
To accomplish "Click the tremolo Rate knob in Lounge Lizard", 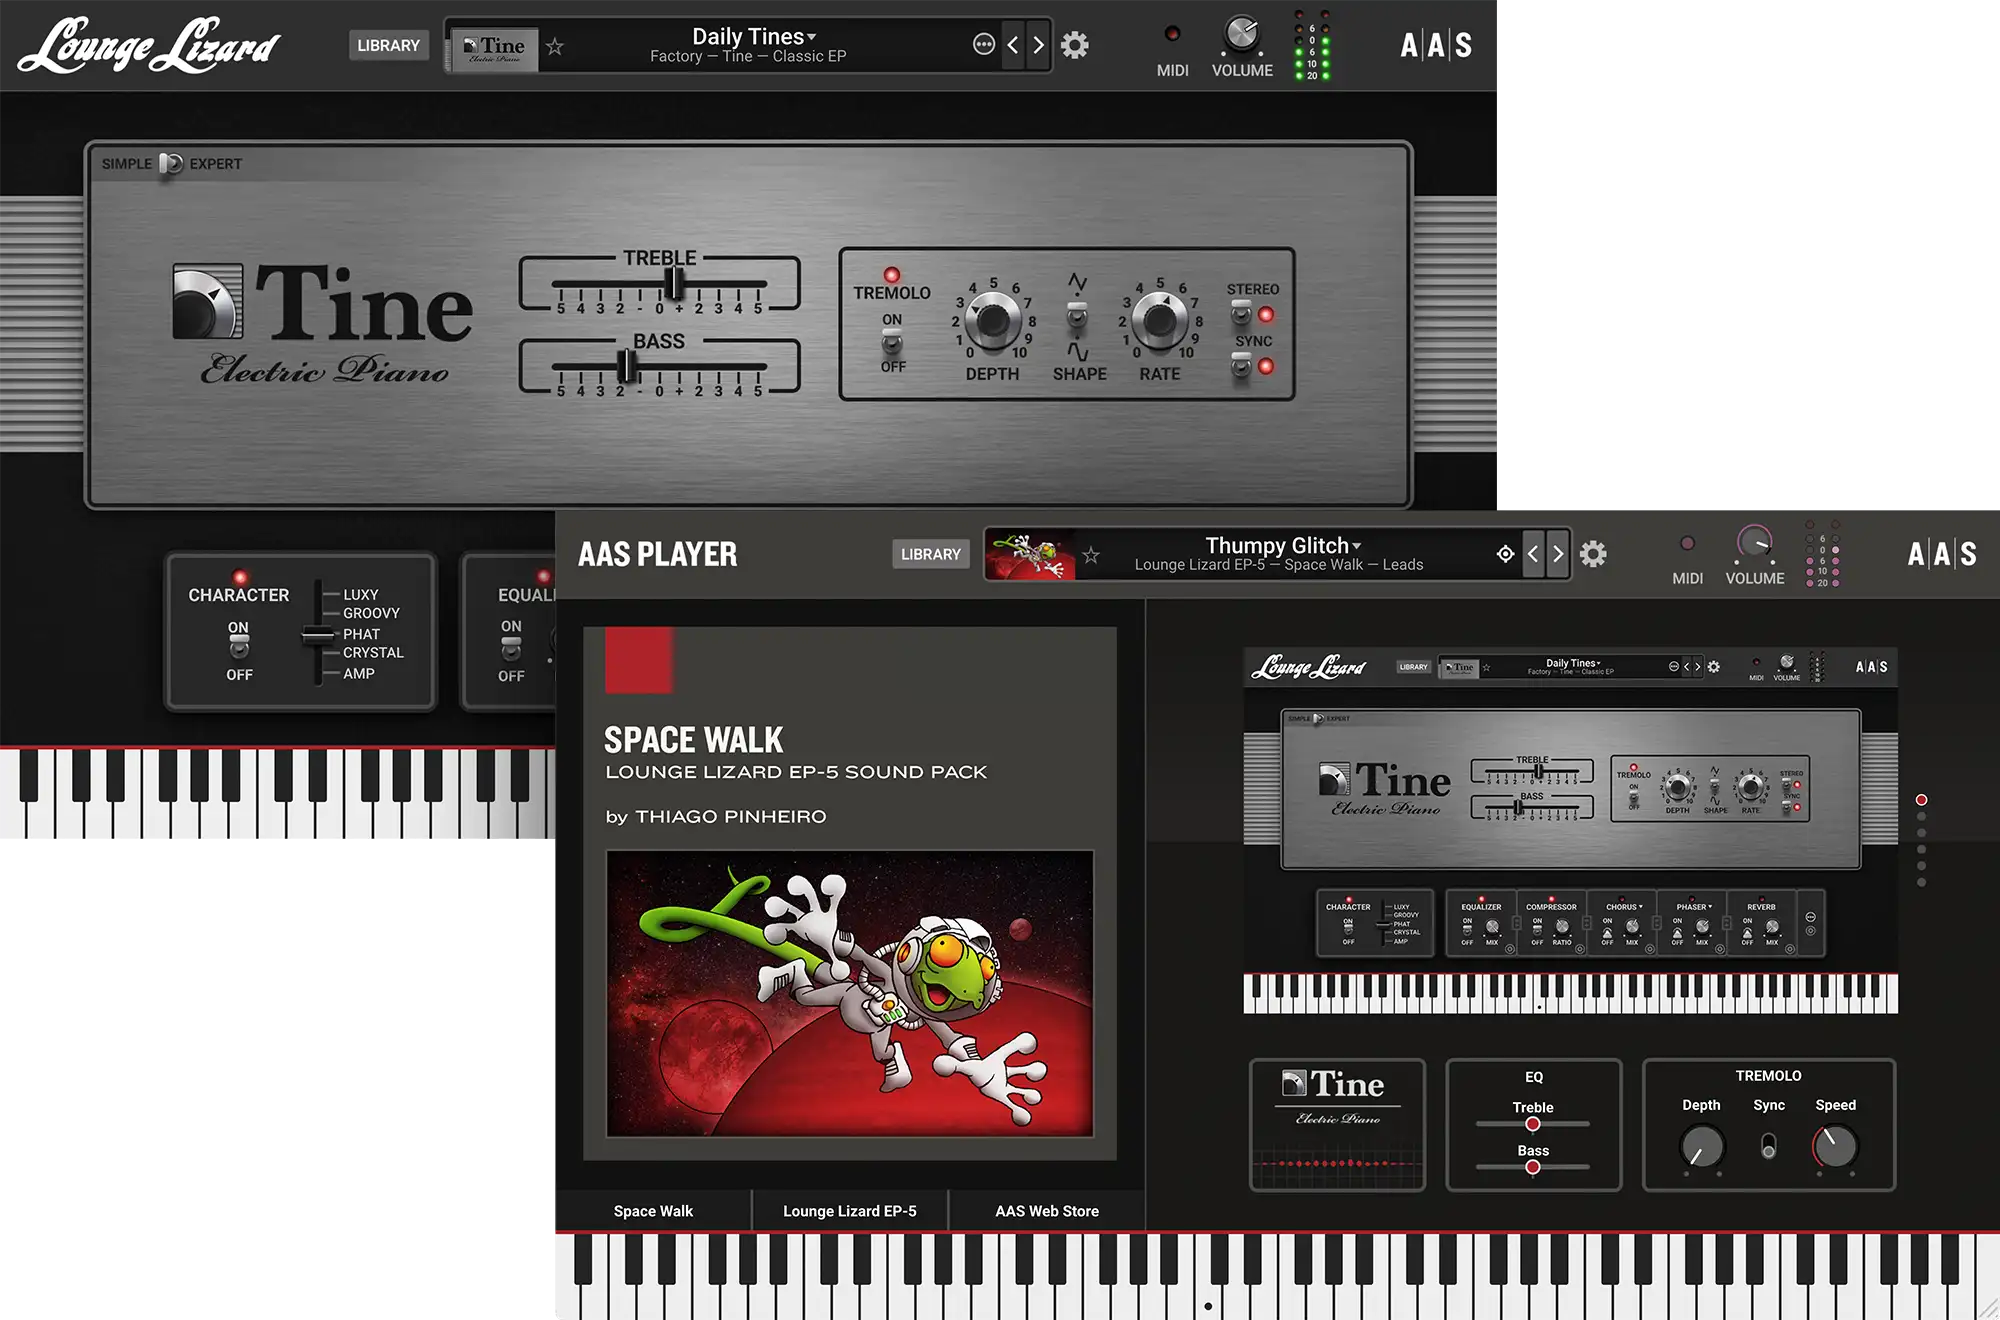I will click(x=1160, y=321).
